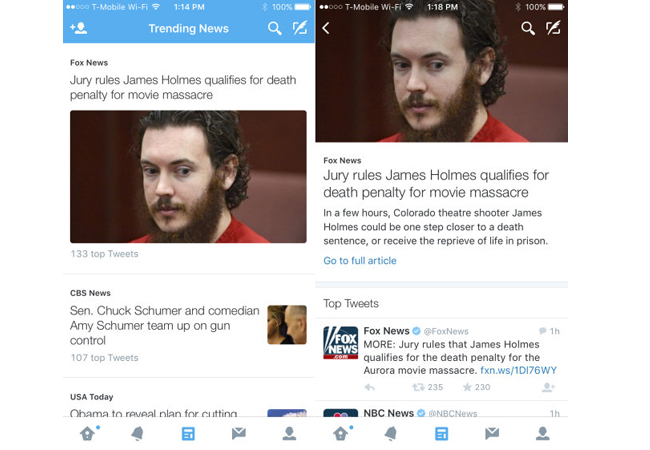Image resolution: width=650 pixels, height=450 pixels.
Task: Open the James Holmes headline in Trending list
Action: tap(183, 87)
